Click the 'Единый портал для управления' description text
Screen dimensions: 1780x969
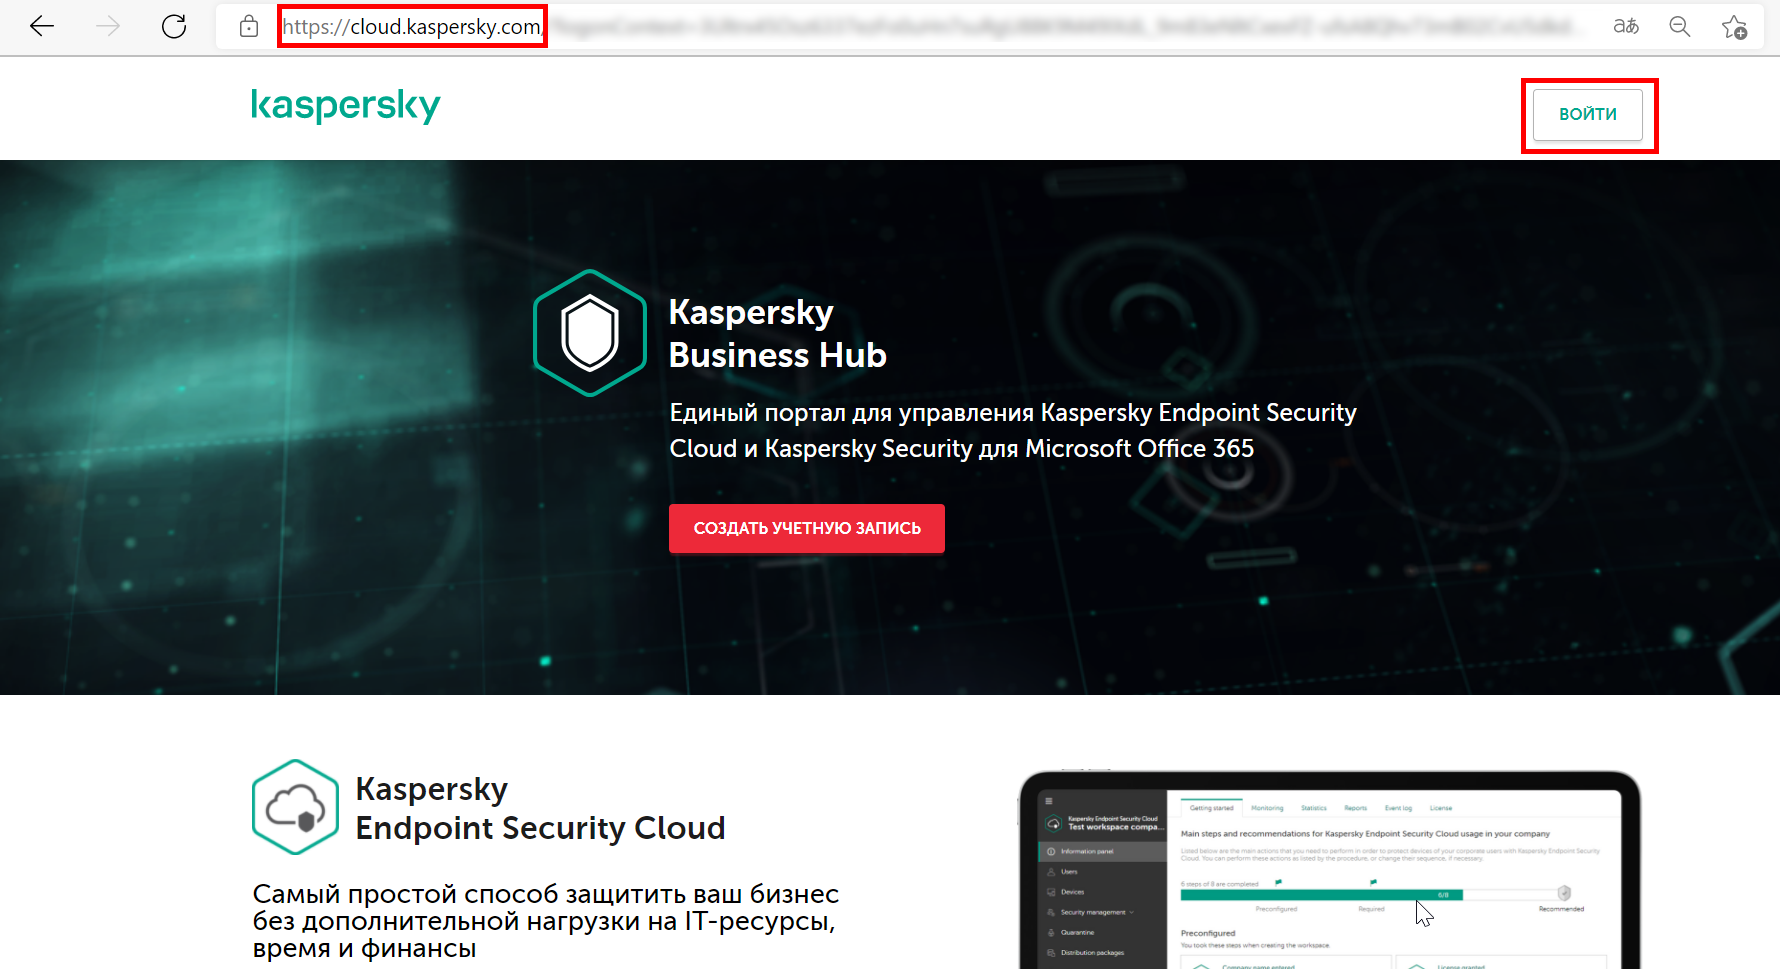1013,430
